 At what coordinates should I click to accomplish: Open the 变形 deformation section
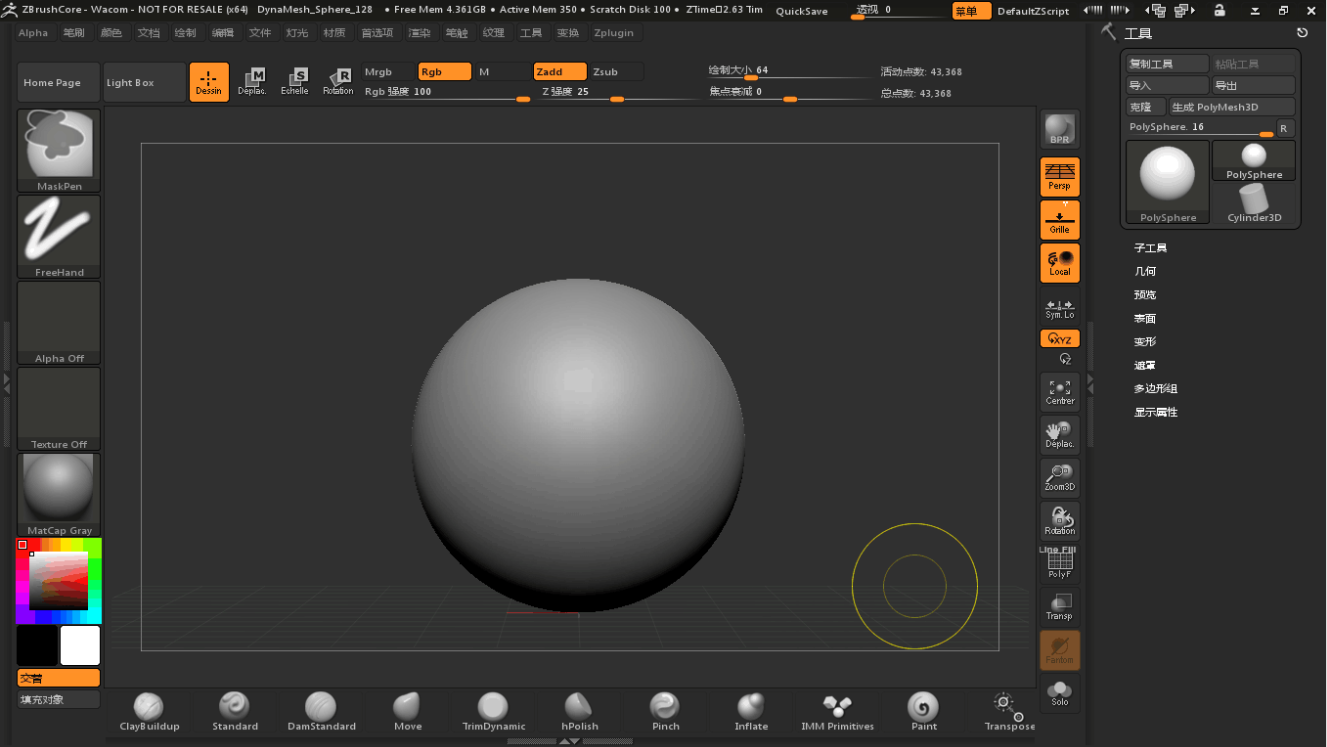coord(1145,342)
